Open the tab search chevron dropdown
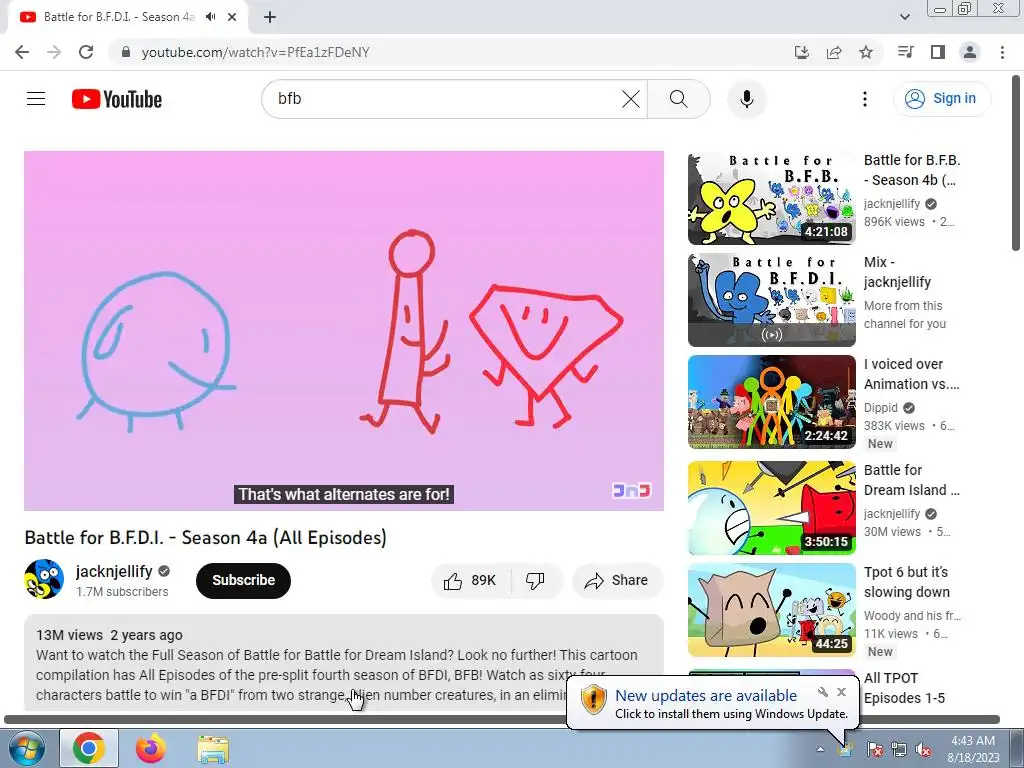This screenshot has height=768, width=1024. tap(904, 17)
